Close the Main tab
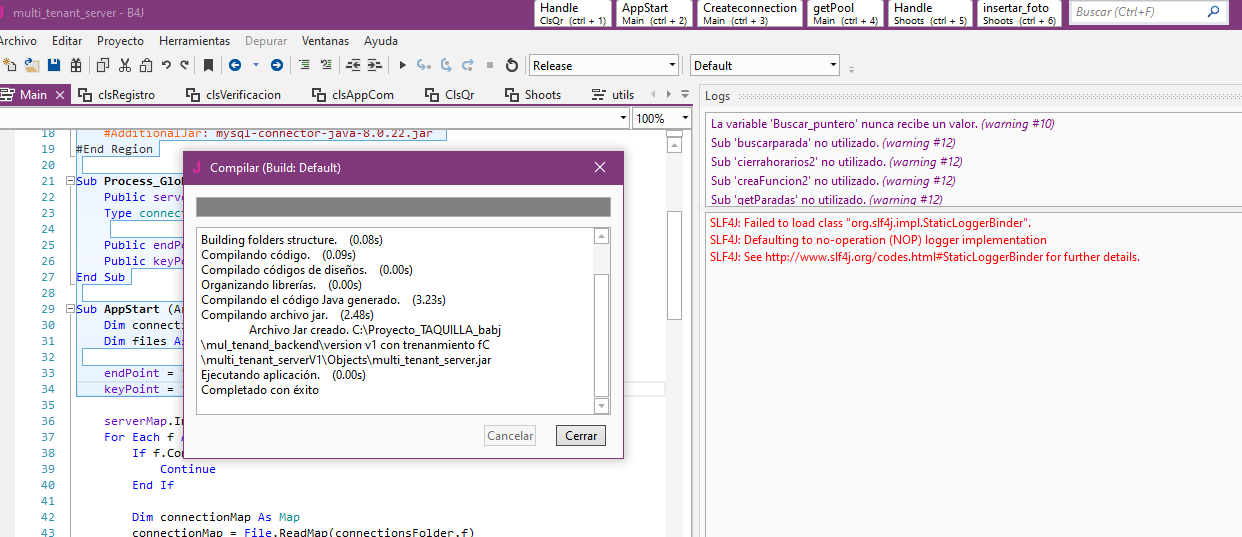The height and width of the screenshot is (537, 1242). pyautogui.click(x=60, y=95)
